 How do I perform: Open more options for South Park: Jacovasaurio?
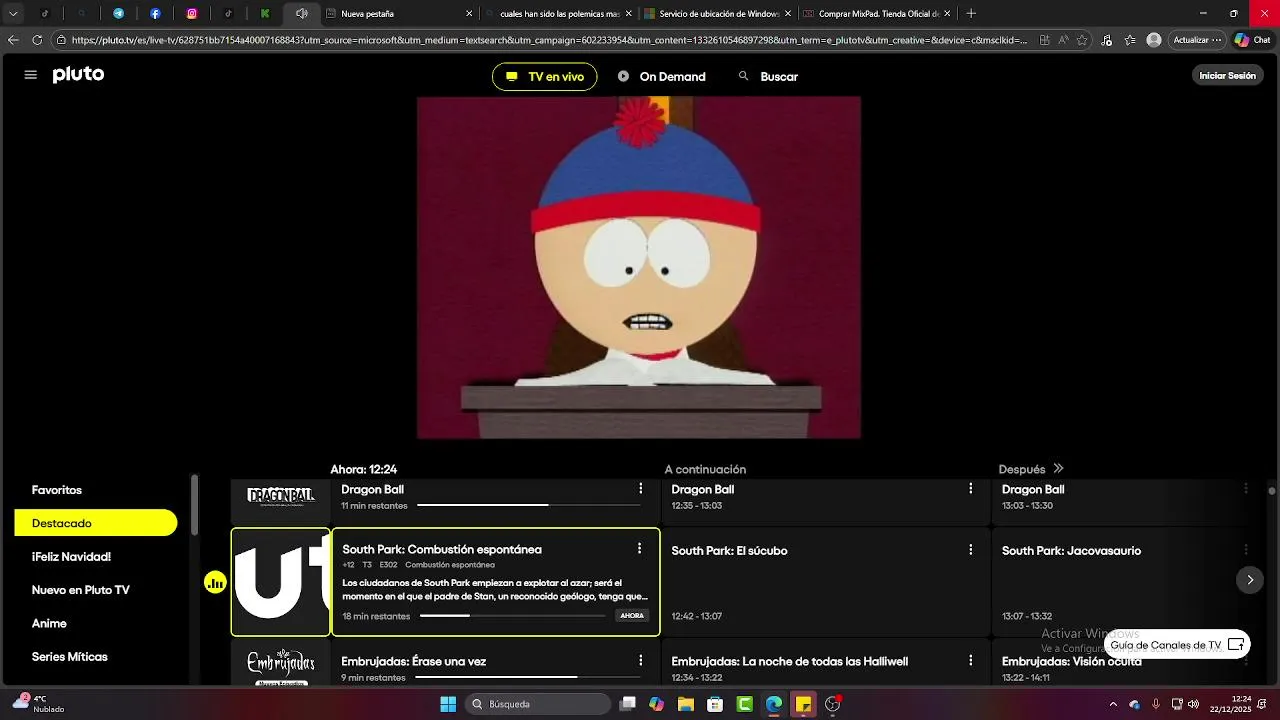tap(1246, 550)
